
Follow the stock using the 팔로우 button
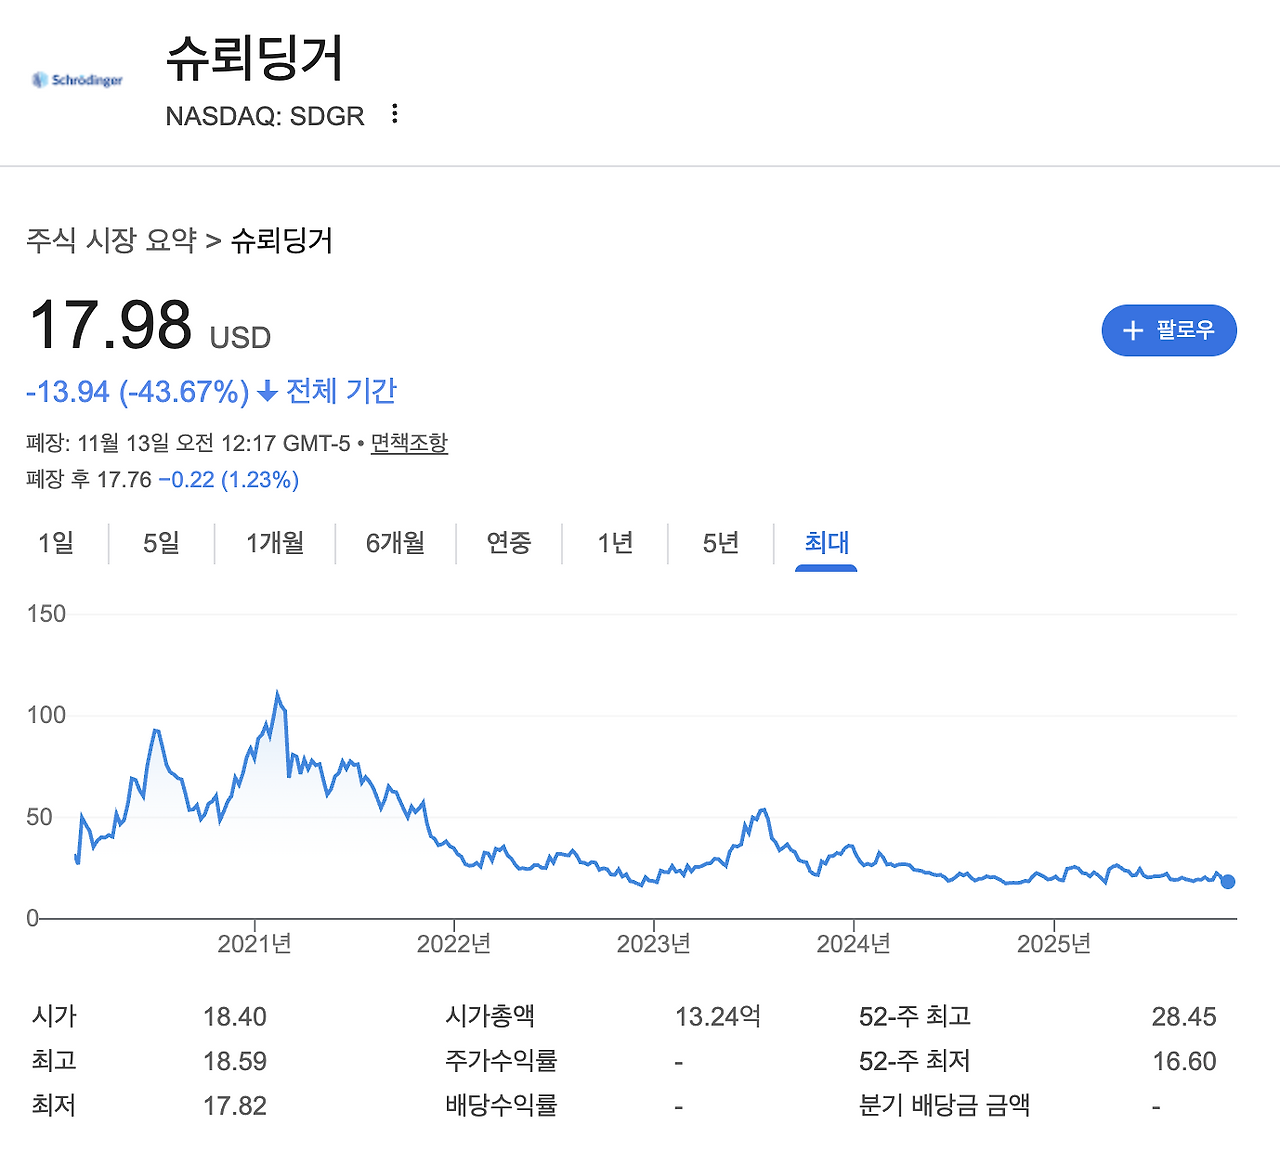1169,330
